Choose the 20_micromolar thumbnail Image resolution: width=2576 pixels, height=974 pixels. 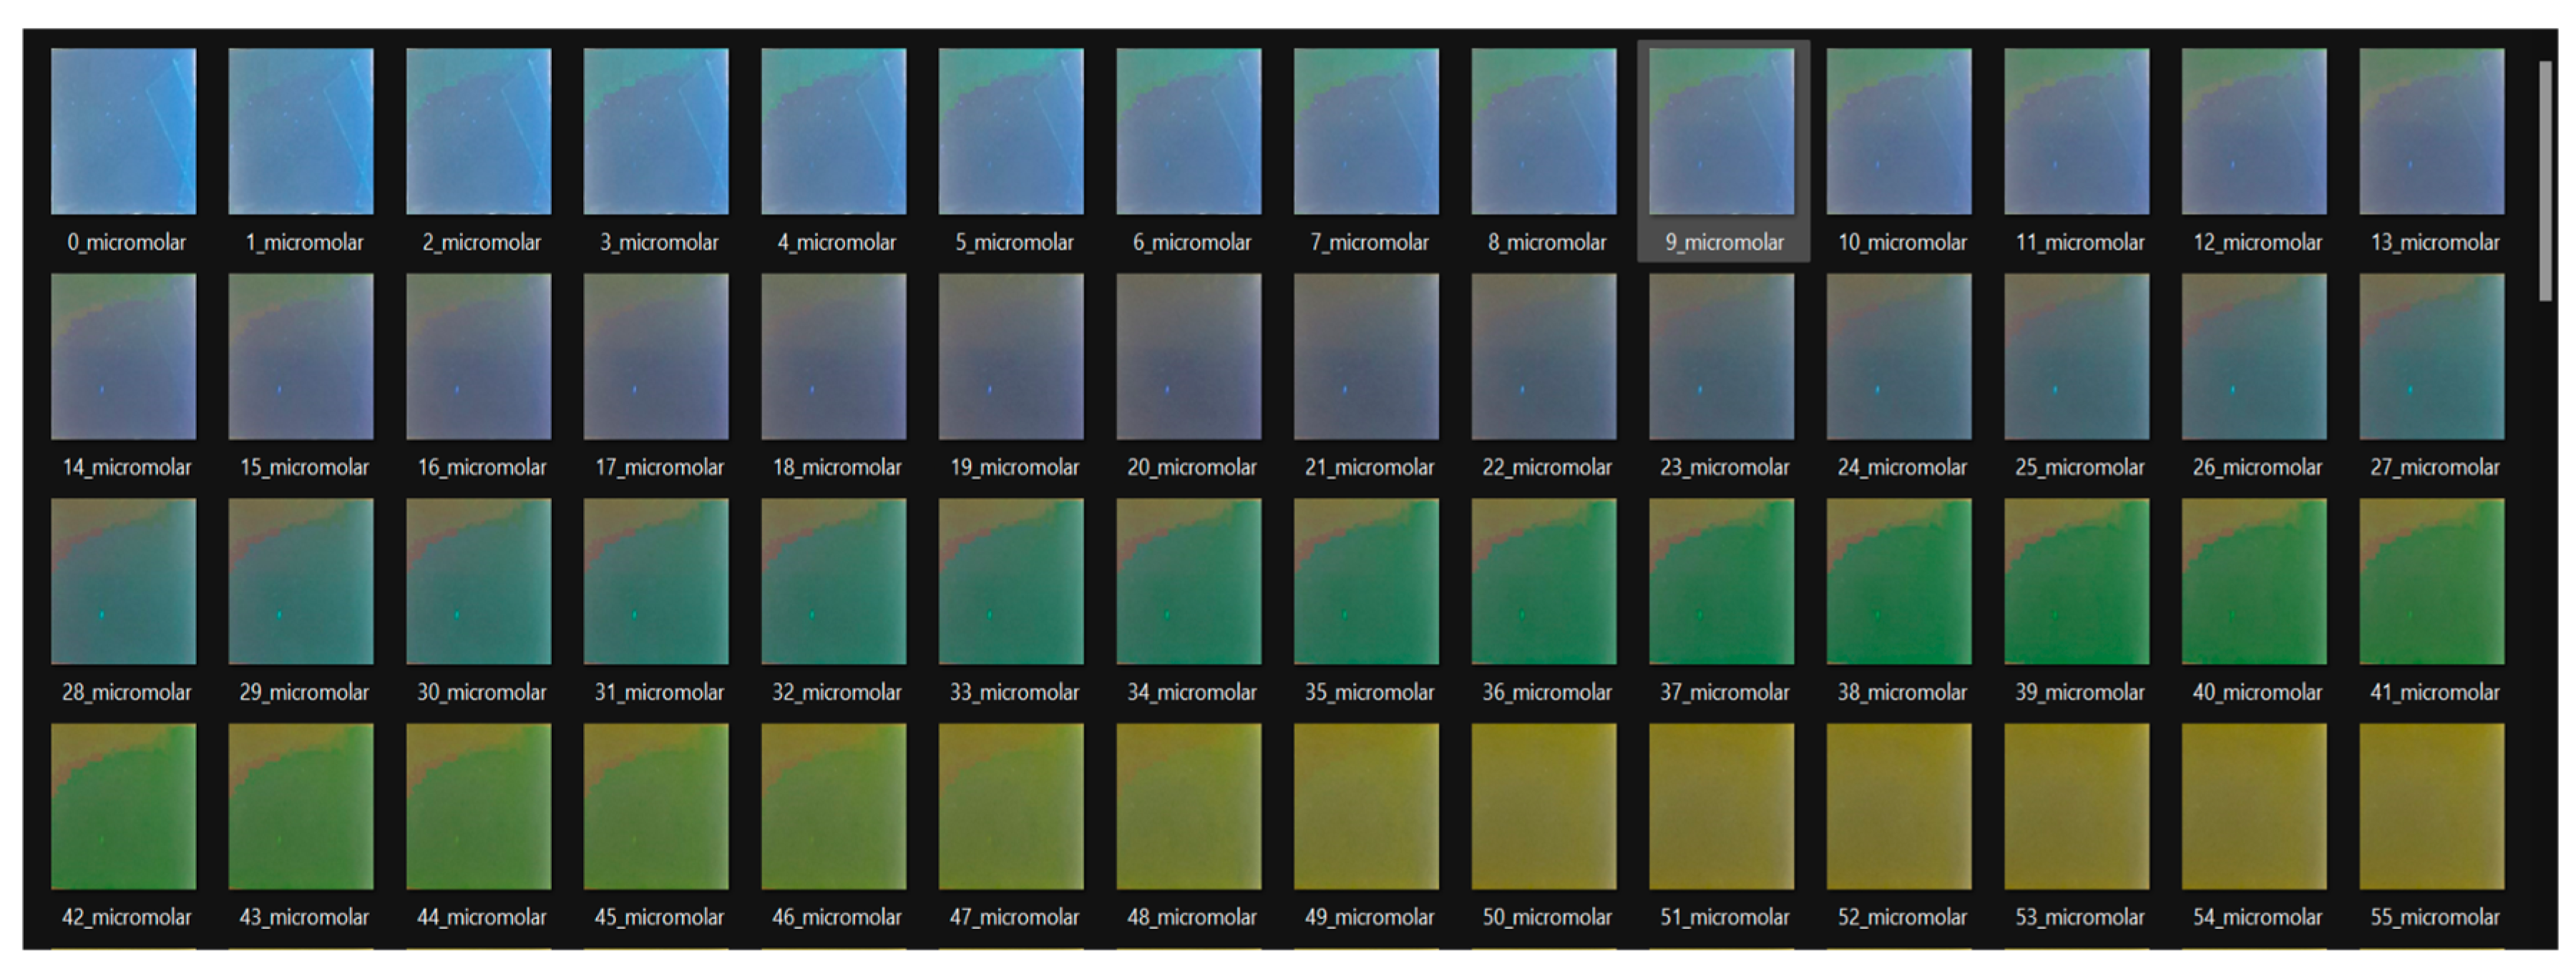1188,356
